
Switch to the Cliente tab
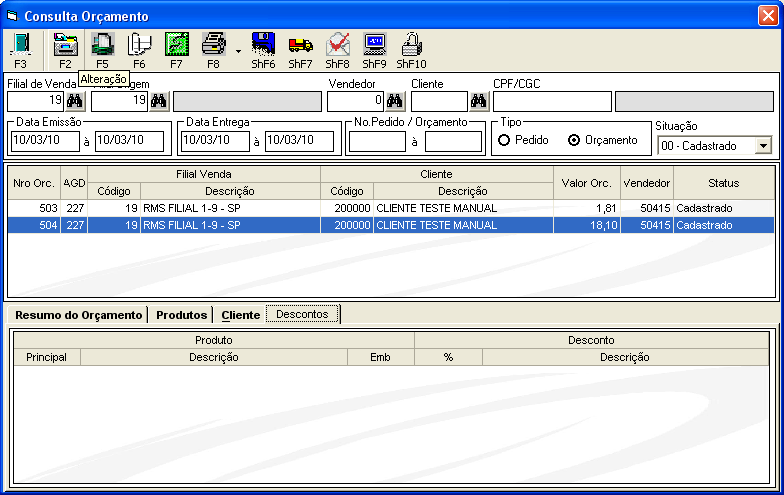point(240,315)
